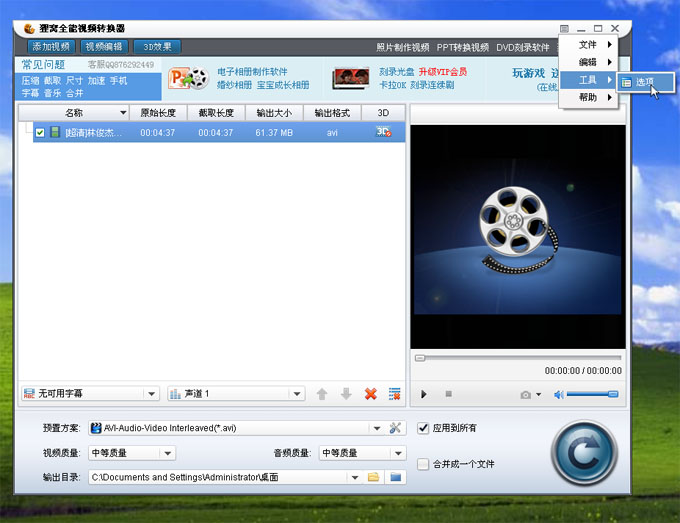Click the AVI format icon in the preset field
The height and width of the screenshot is (523, 680).
coord(96,428)
